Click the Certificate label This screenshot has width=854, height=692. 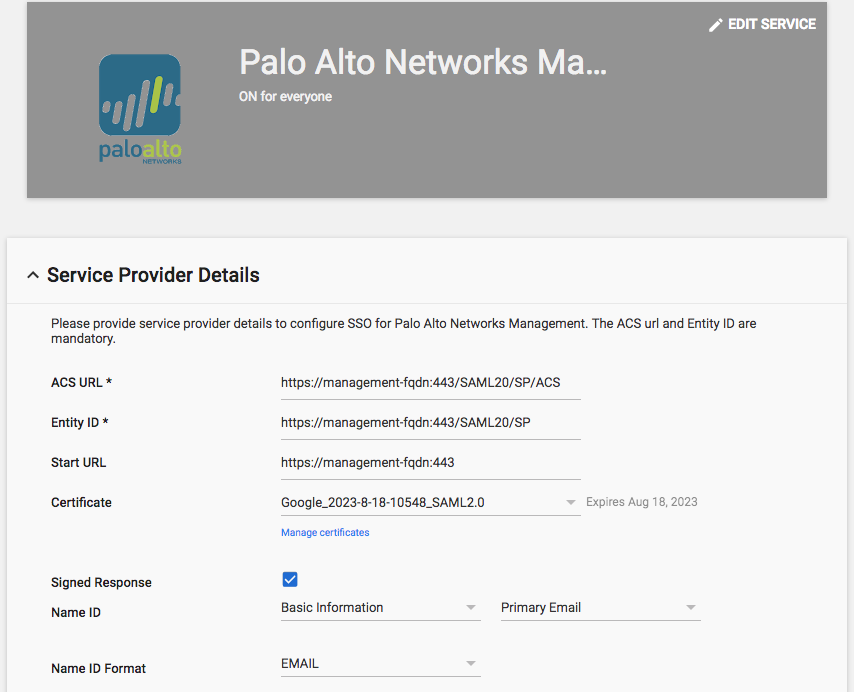coord(81,502)
